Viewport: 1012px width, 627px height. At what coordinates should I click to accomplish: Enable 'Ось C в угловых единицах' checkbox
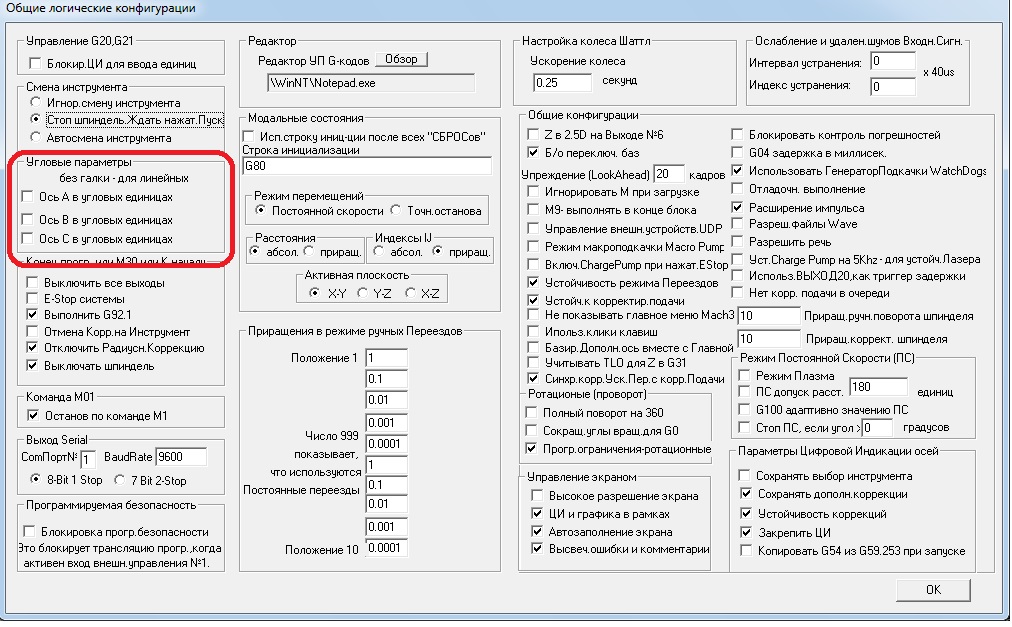(27, 238)
